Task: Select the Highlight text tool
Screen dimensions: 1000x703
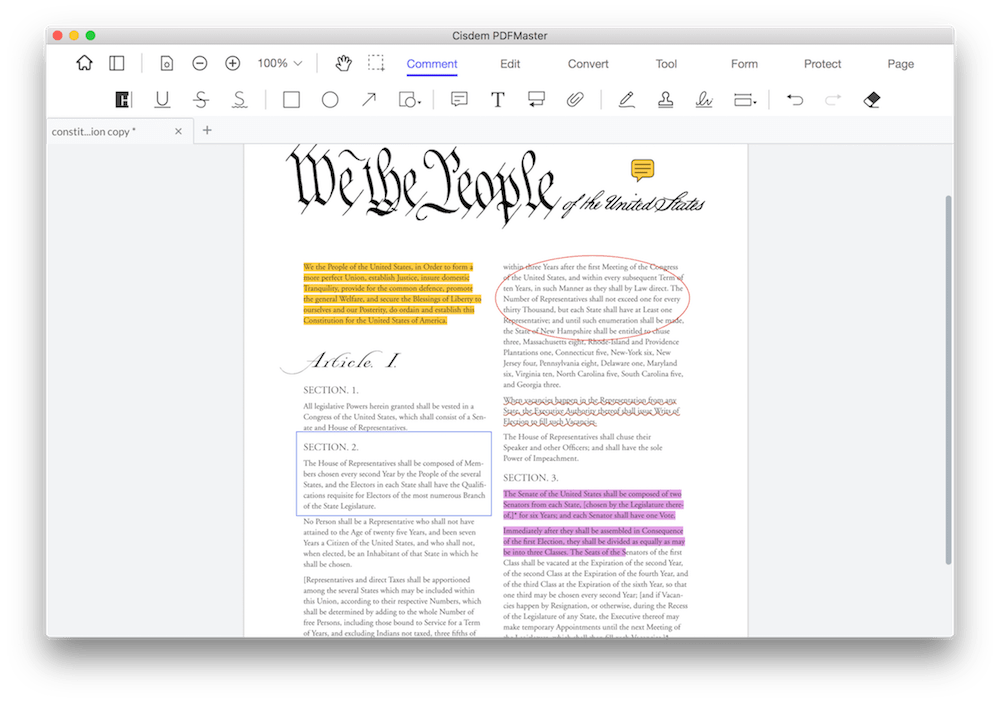Action: [122, 100]
